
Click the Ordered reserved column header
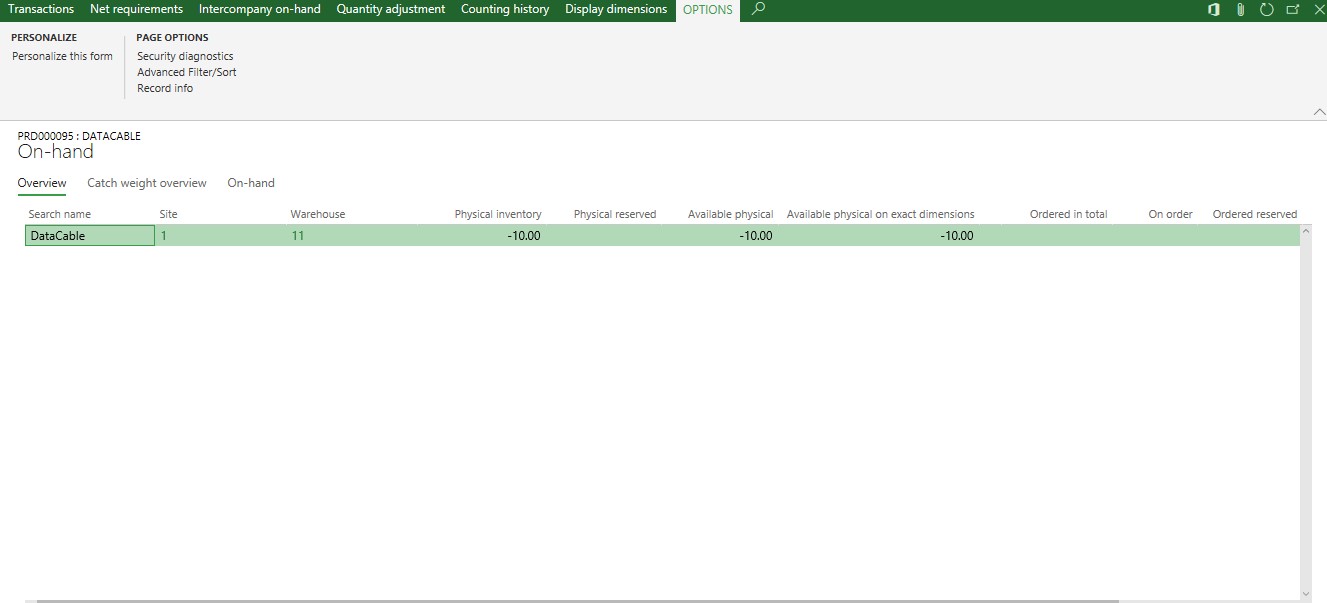[1255, 214]
